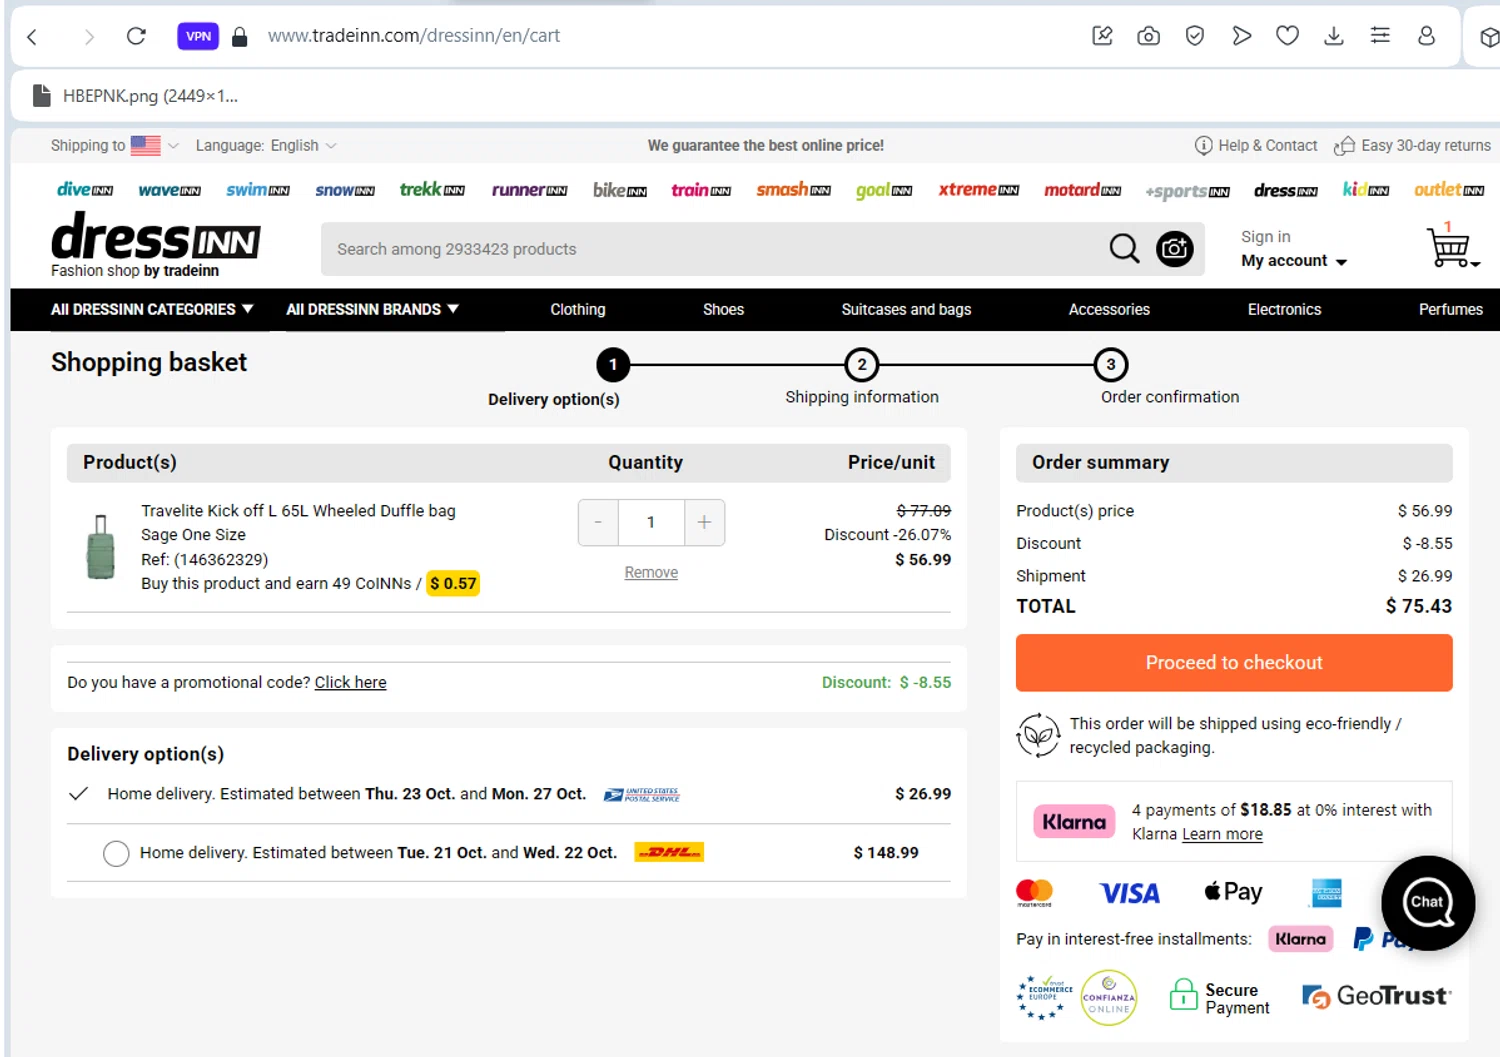Screen dimensions: 1500x1057
Task: Open the diveinn store logo
Action: click(84, 190)
